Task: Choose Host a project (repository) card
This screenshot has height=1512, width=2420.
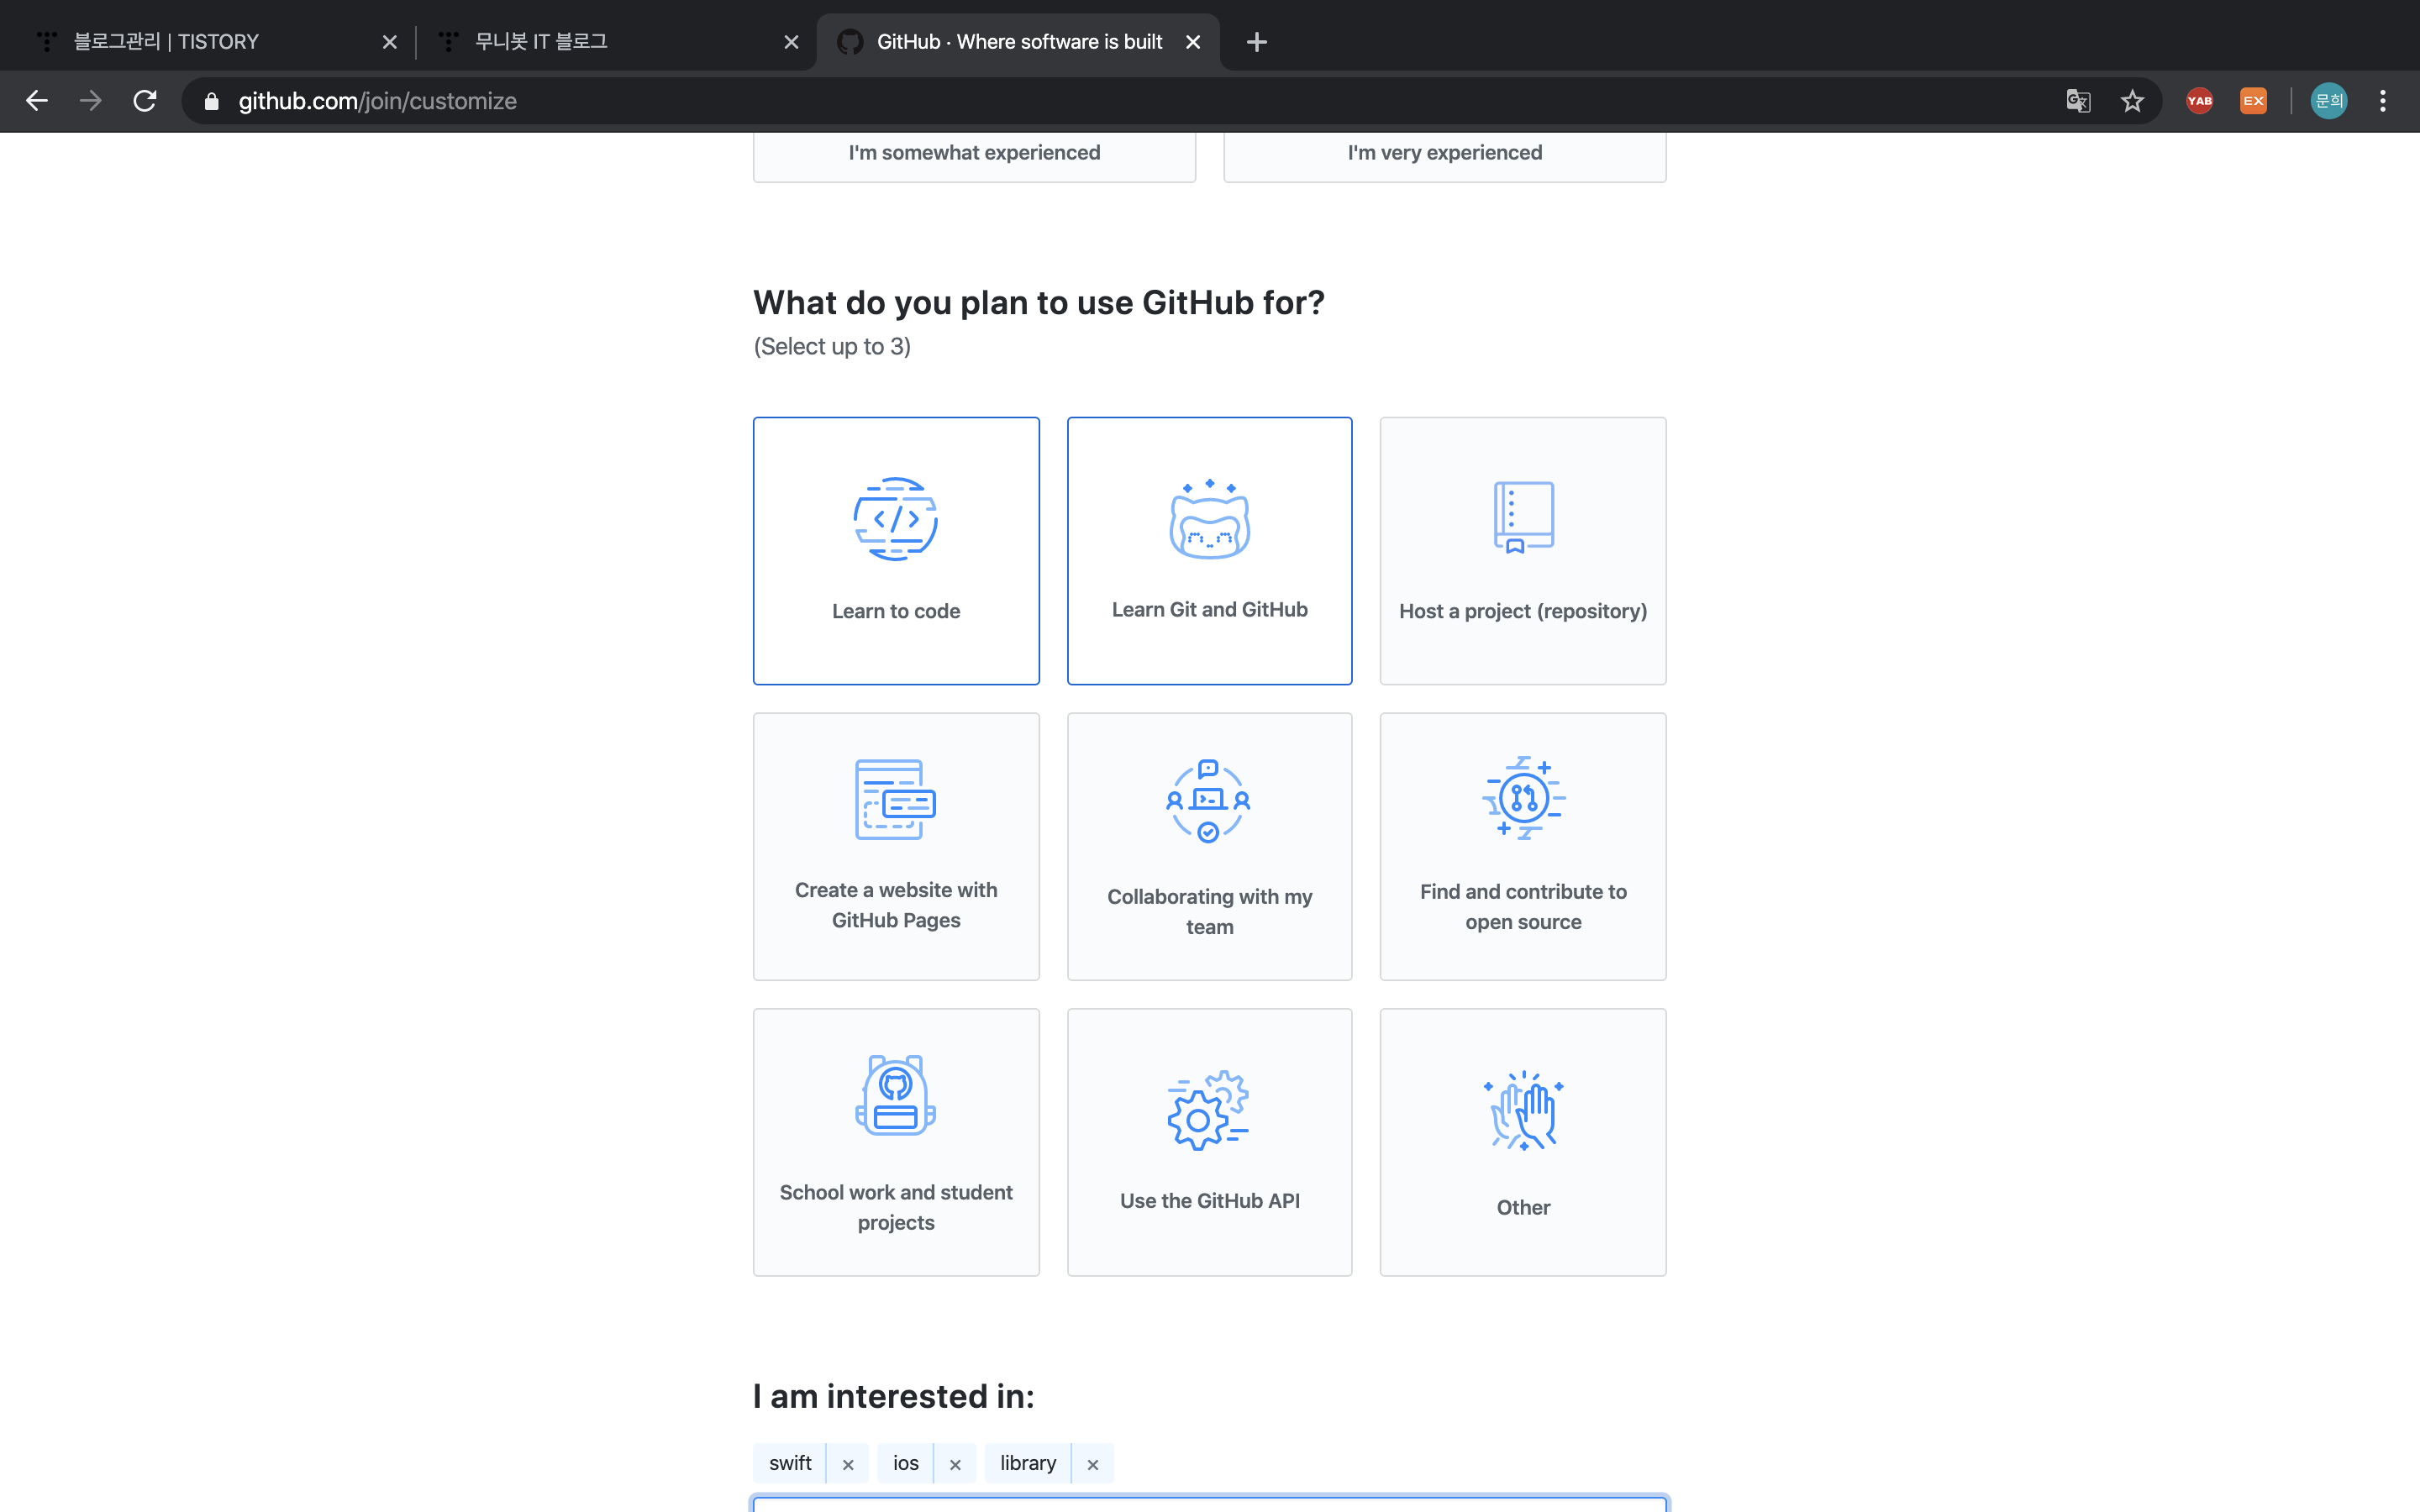Action: pos(1523,551)
